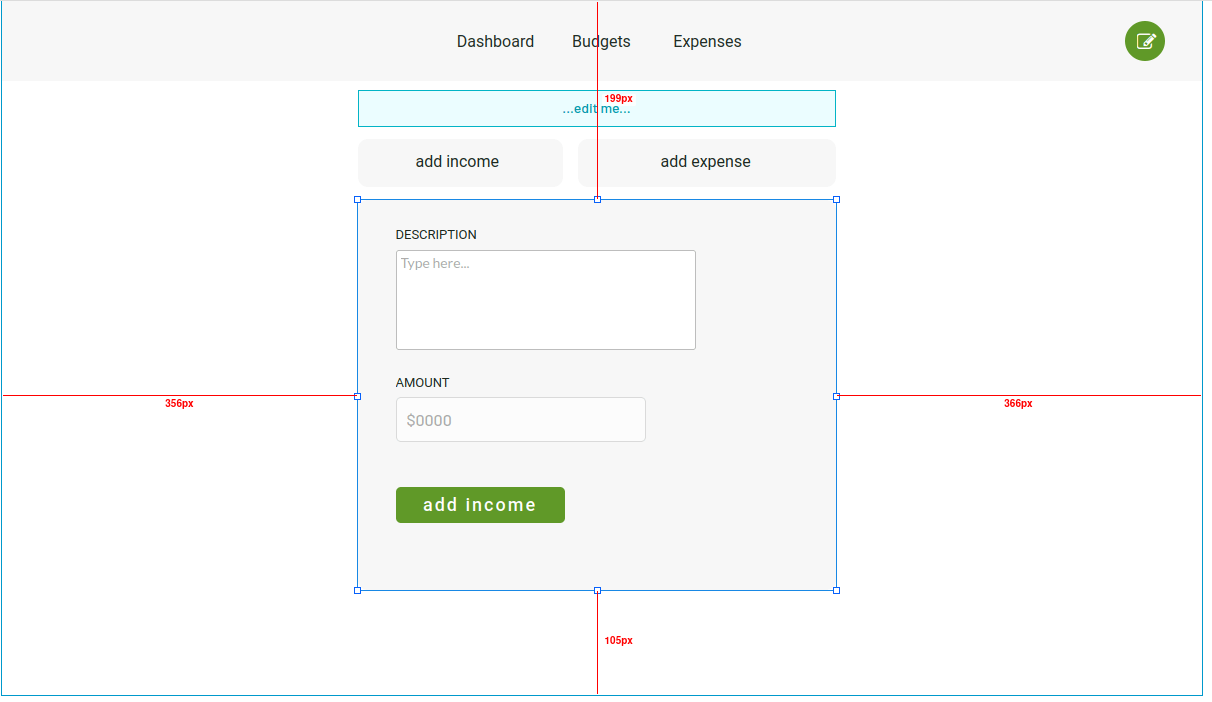This screenshot has width=1212, height=702.
Task: Click the Amount '$0000' input box
Action: click(x=520, y=419)
